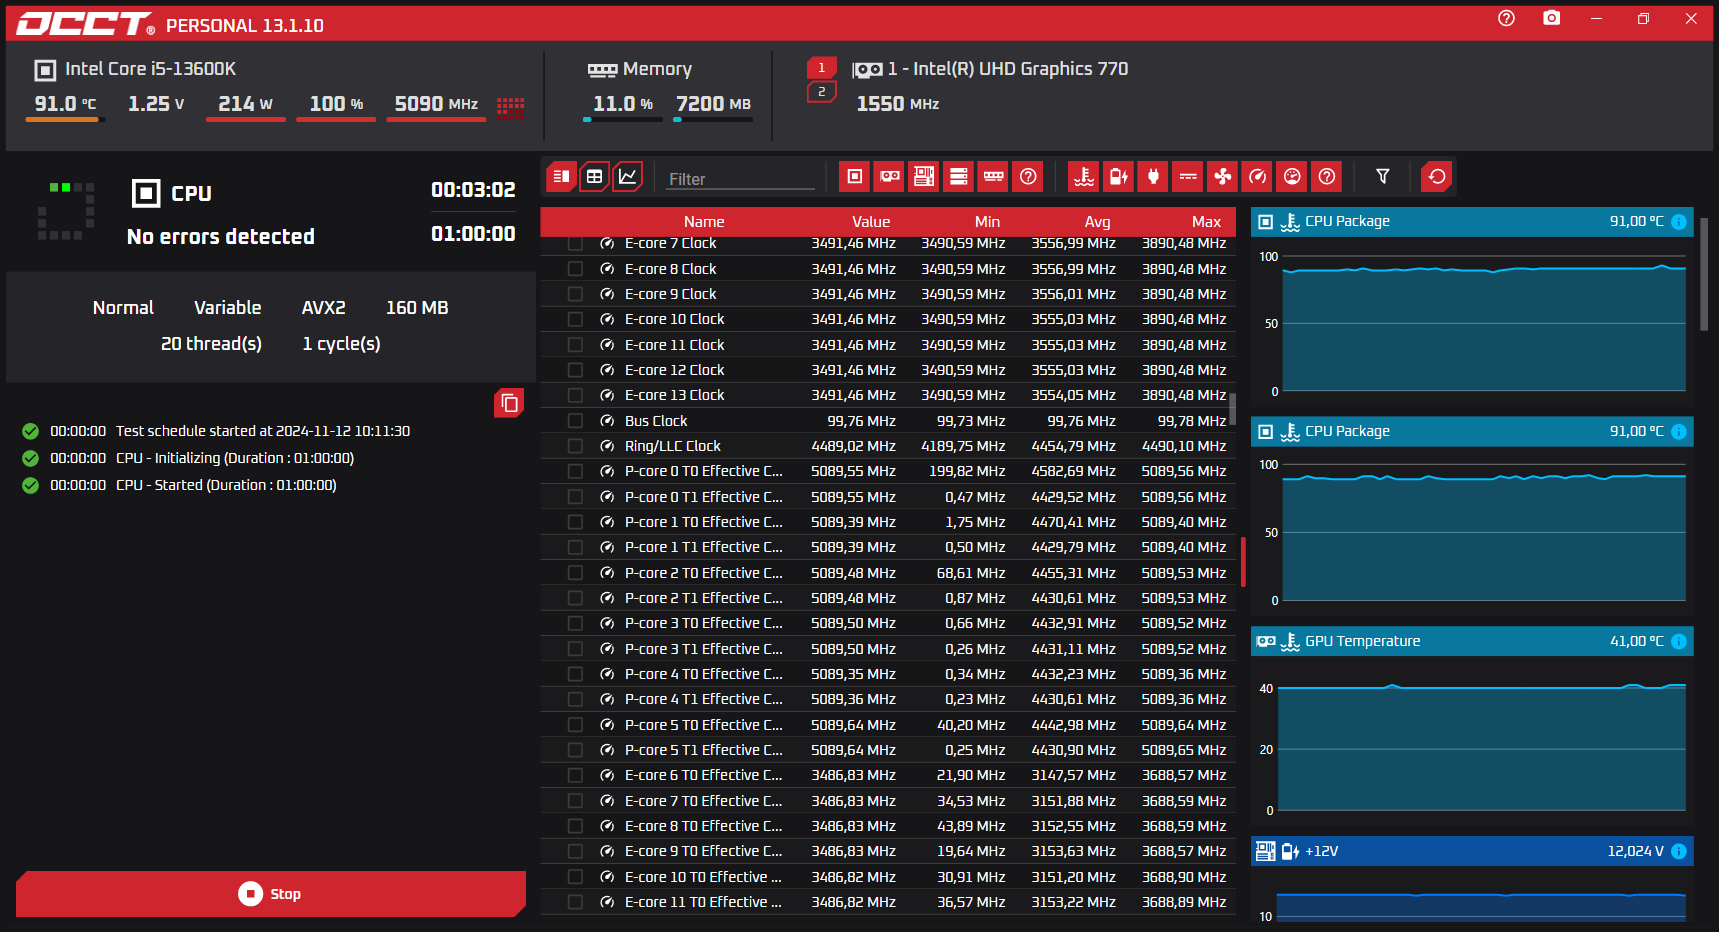Open the red CPU core grid icon
The height and width of the screenshot is (932, 1719).
[x=511, y=106]
